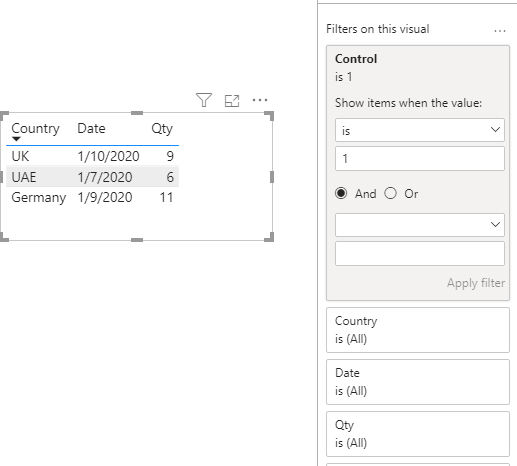Click the 'Show items when the value:' label

408,103
